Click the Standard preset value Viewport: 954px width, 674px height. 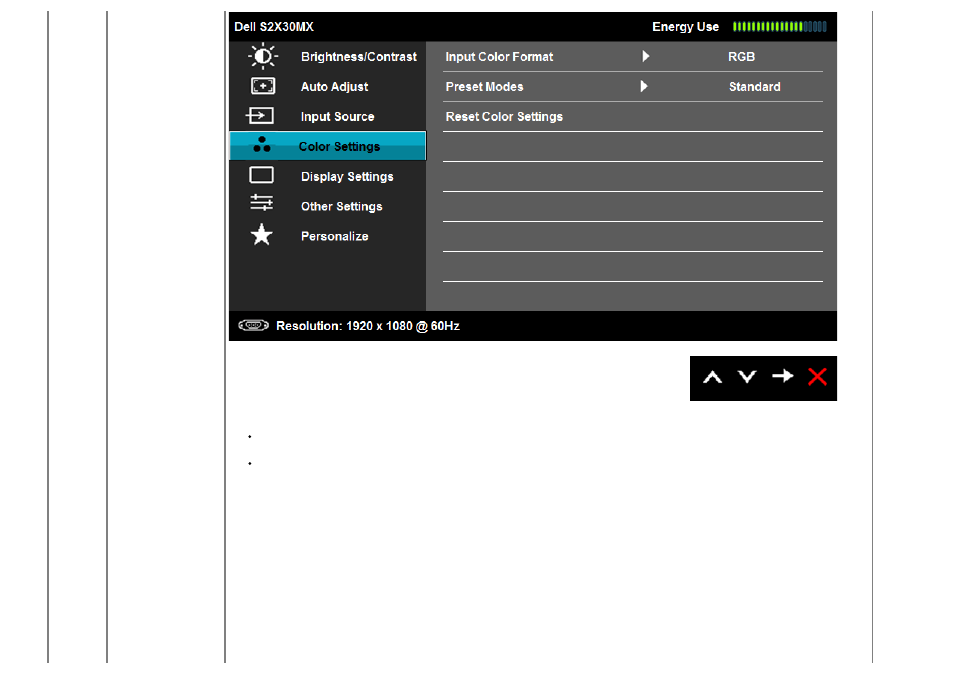(754, 86)
